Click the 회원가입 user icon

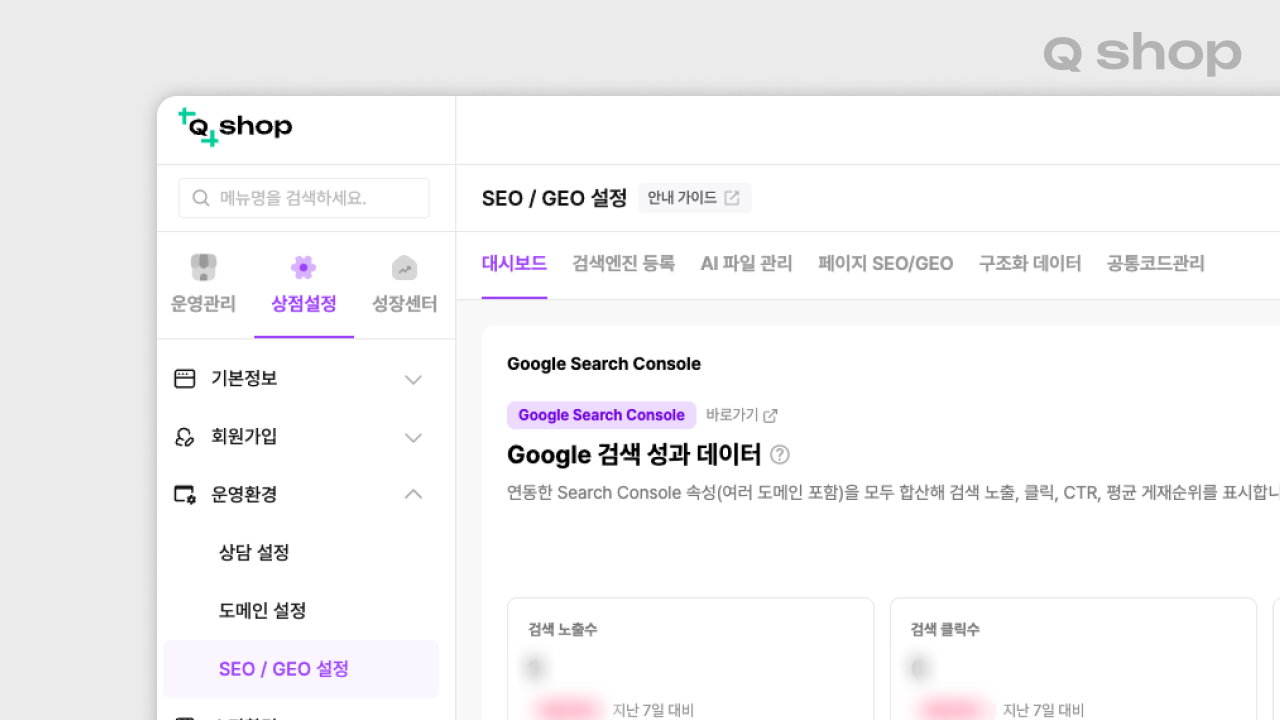coord(185,437)
